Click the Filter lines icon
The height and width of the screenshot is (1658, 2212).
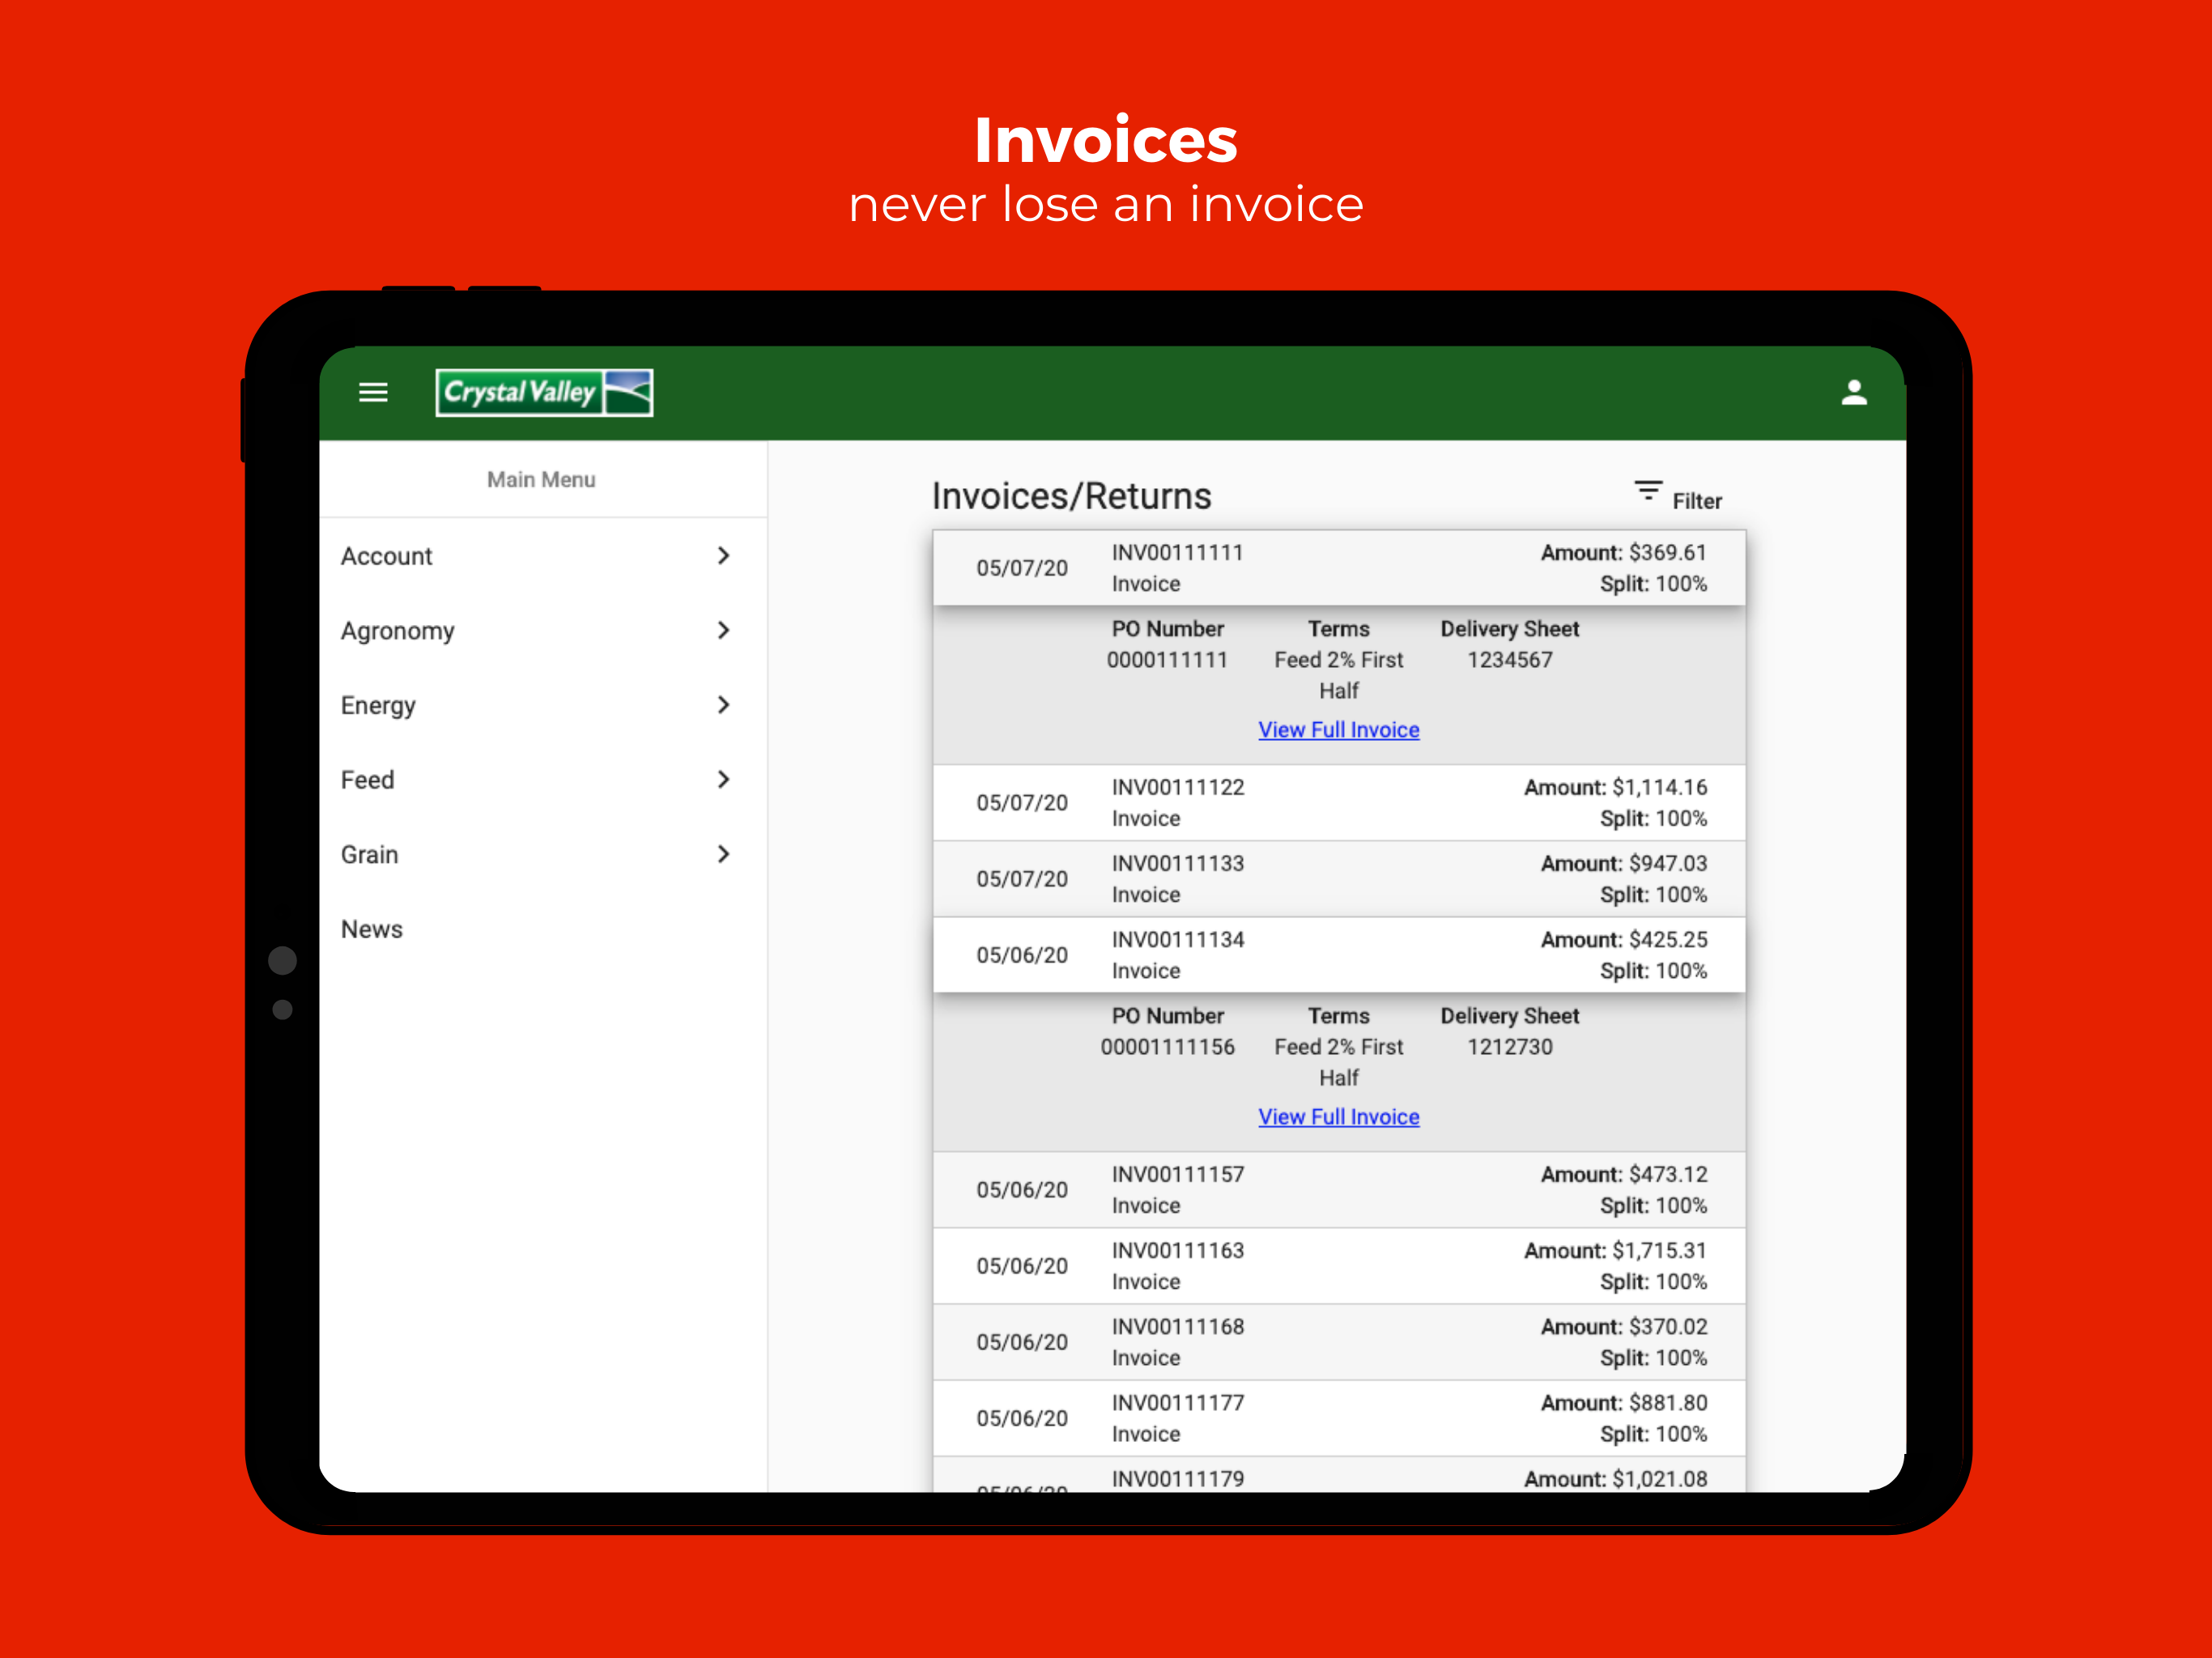[1648, 491]
